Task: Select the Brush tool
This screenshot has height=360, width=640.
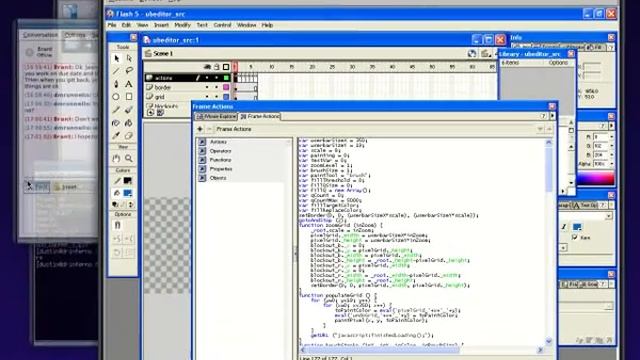Action: tap(129, 110)
